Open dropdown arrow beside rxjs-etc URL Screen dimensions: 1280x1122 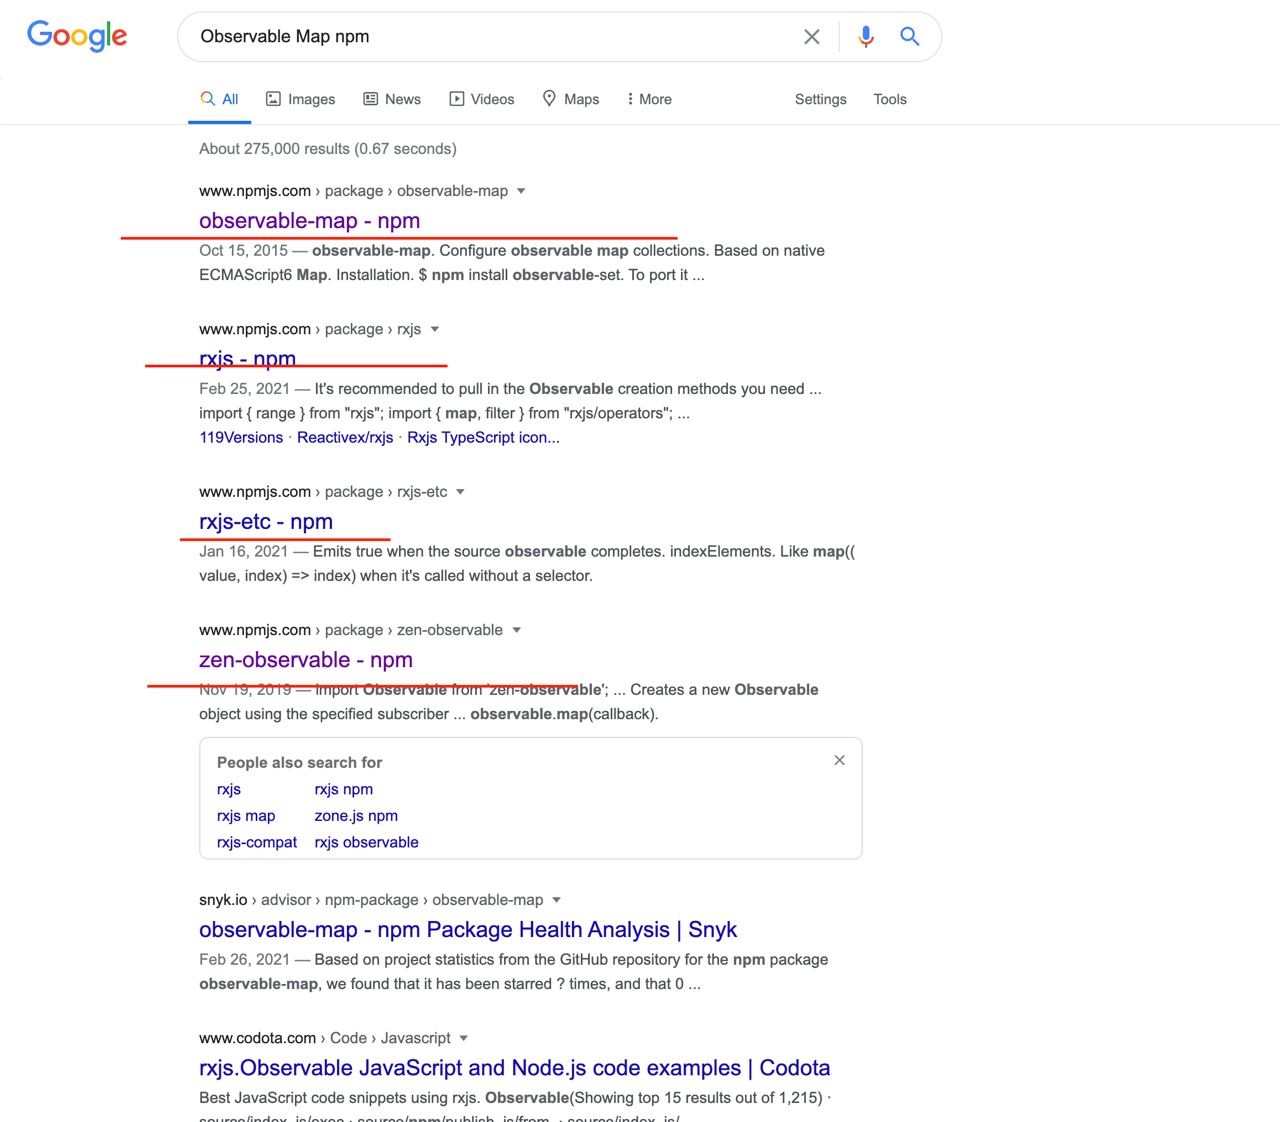click(x=460, y=492)
